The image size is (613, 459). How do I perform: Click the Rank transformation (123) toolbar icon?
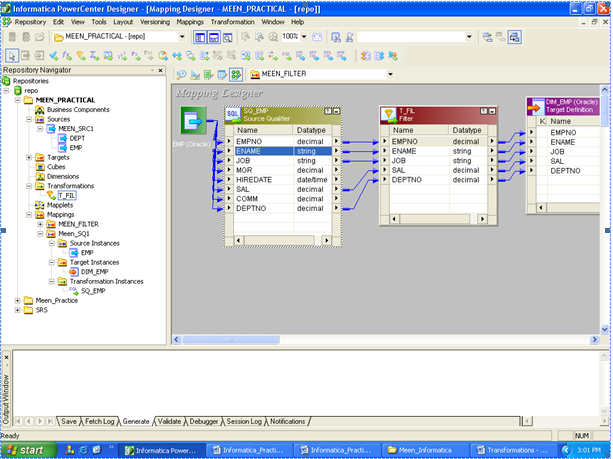tap(122, 56)
